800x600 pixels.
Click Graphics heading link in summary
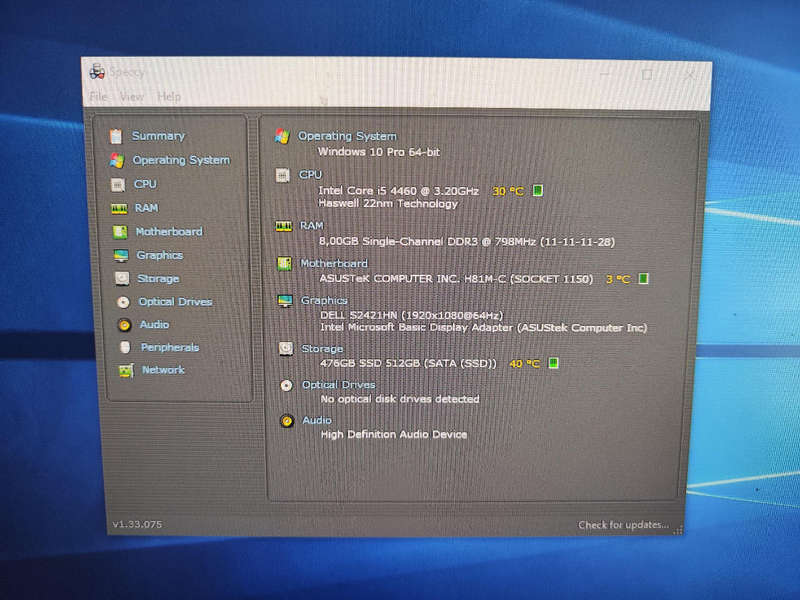[324, 301]
